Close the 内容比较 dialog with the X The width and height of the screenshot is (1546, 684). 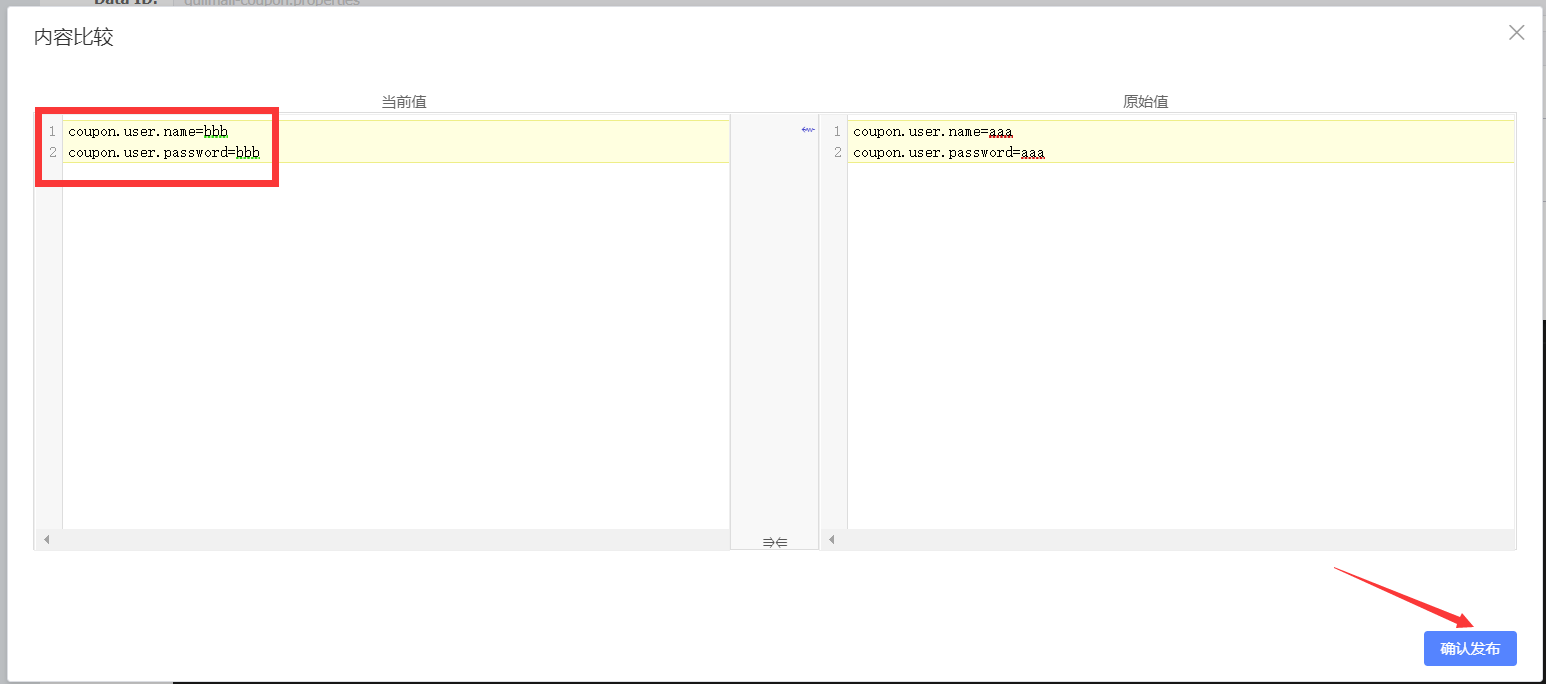coord(1517,32)
